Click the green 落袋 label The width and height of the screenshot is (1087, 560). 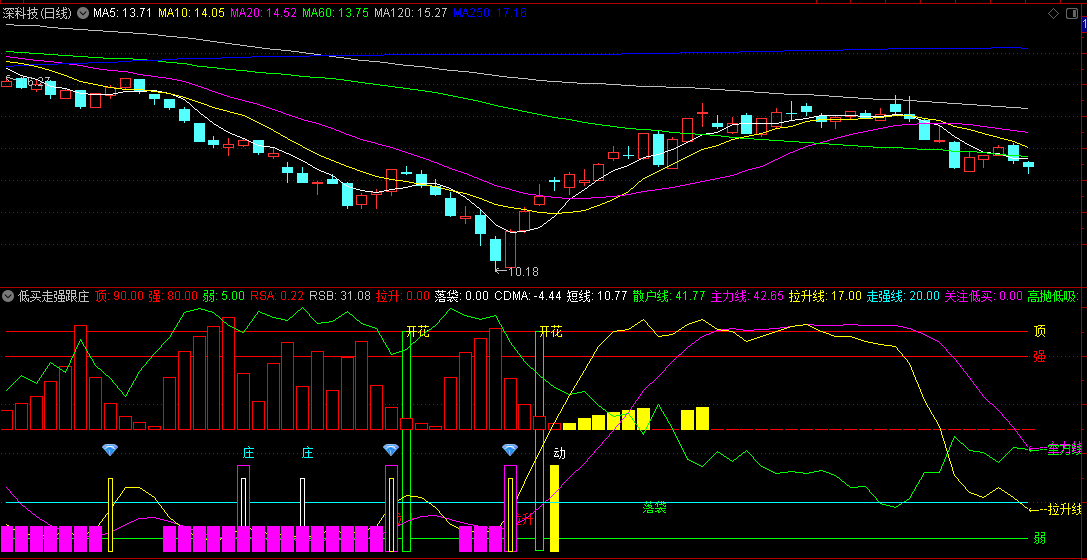click(654, 508)
